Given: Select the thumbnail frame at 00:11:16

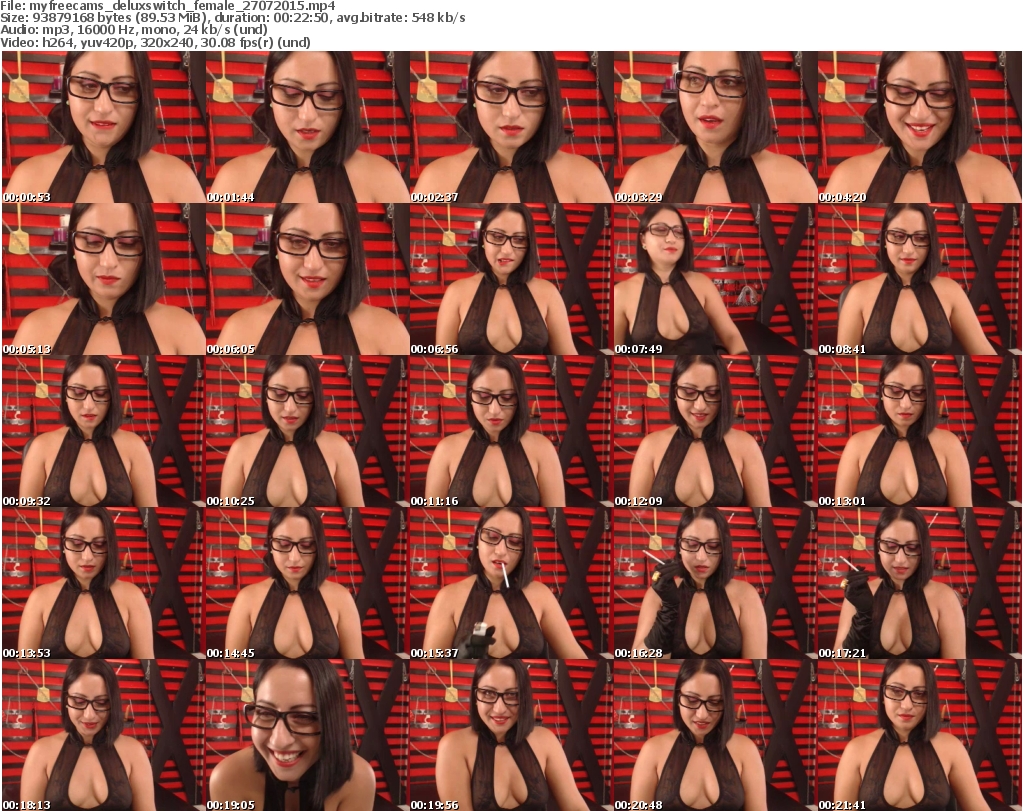Looking at the screenshot, I should 511,432.
